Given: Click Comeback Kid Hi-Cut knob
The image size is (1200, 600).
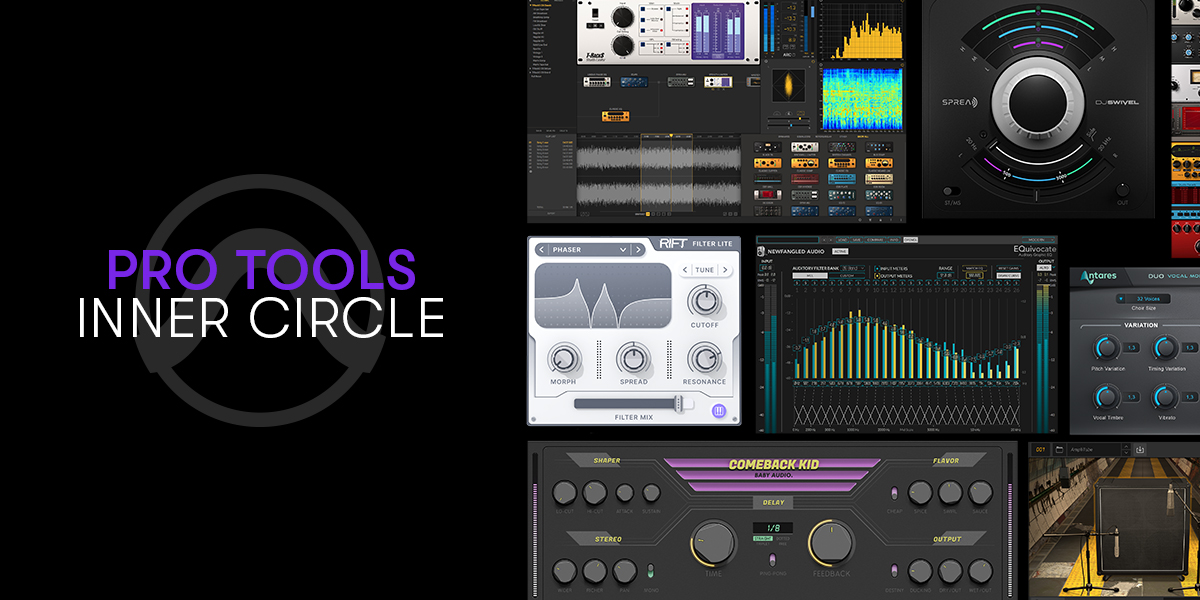Looking at the screenshot, I should point(594,492).
